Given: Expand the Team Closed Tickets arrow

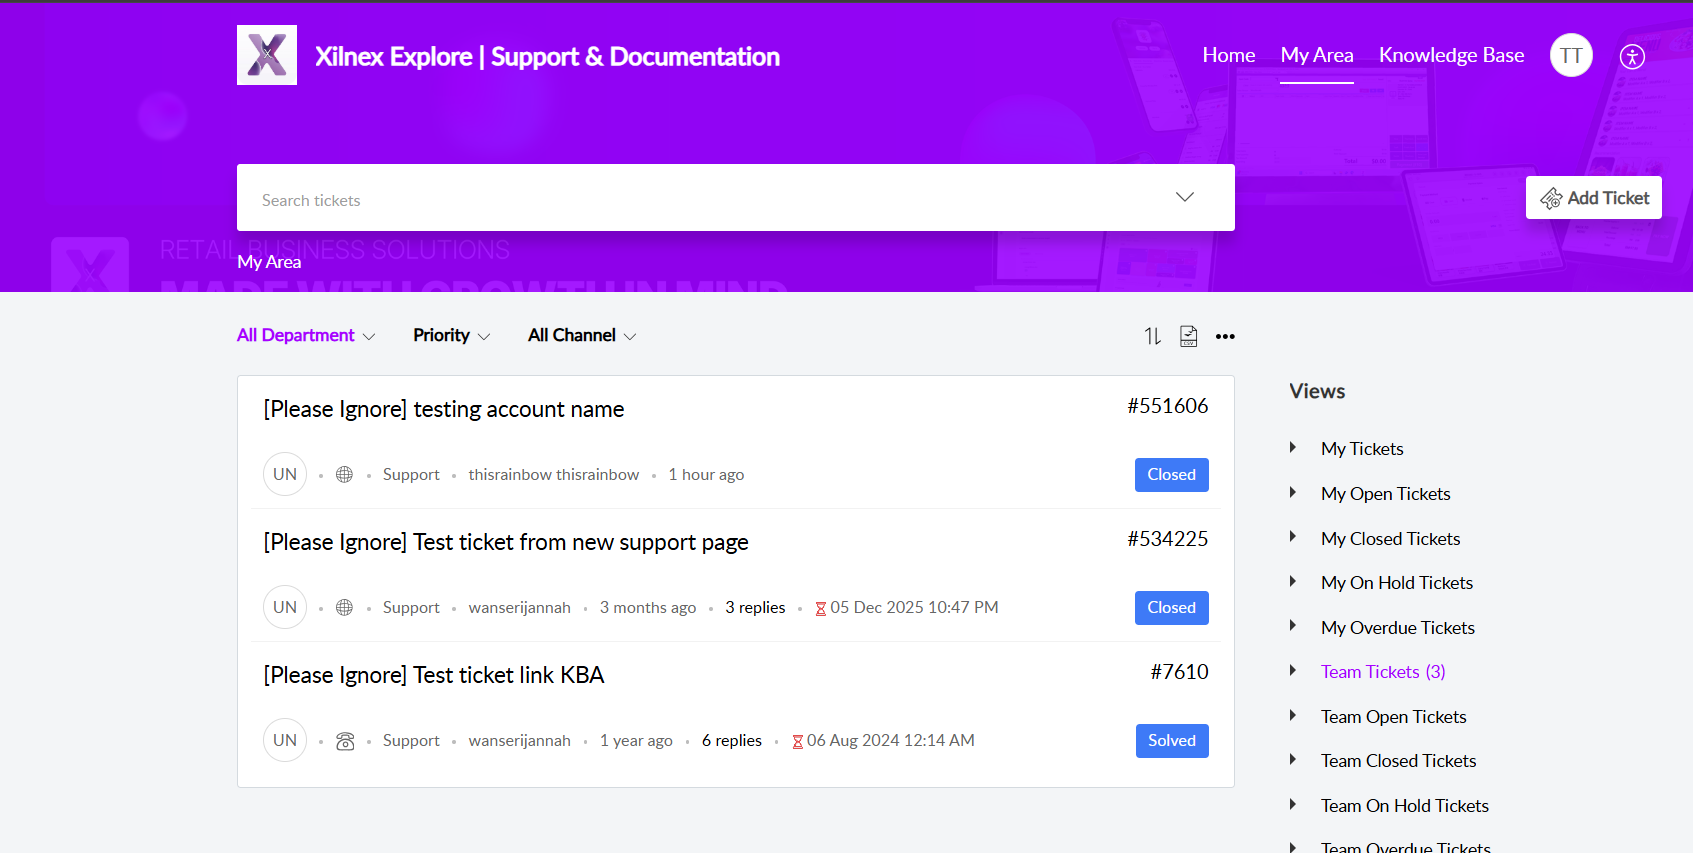Looking at the screenshot, I should pos(1293,760).
